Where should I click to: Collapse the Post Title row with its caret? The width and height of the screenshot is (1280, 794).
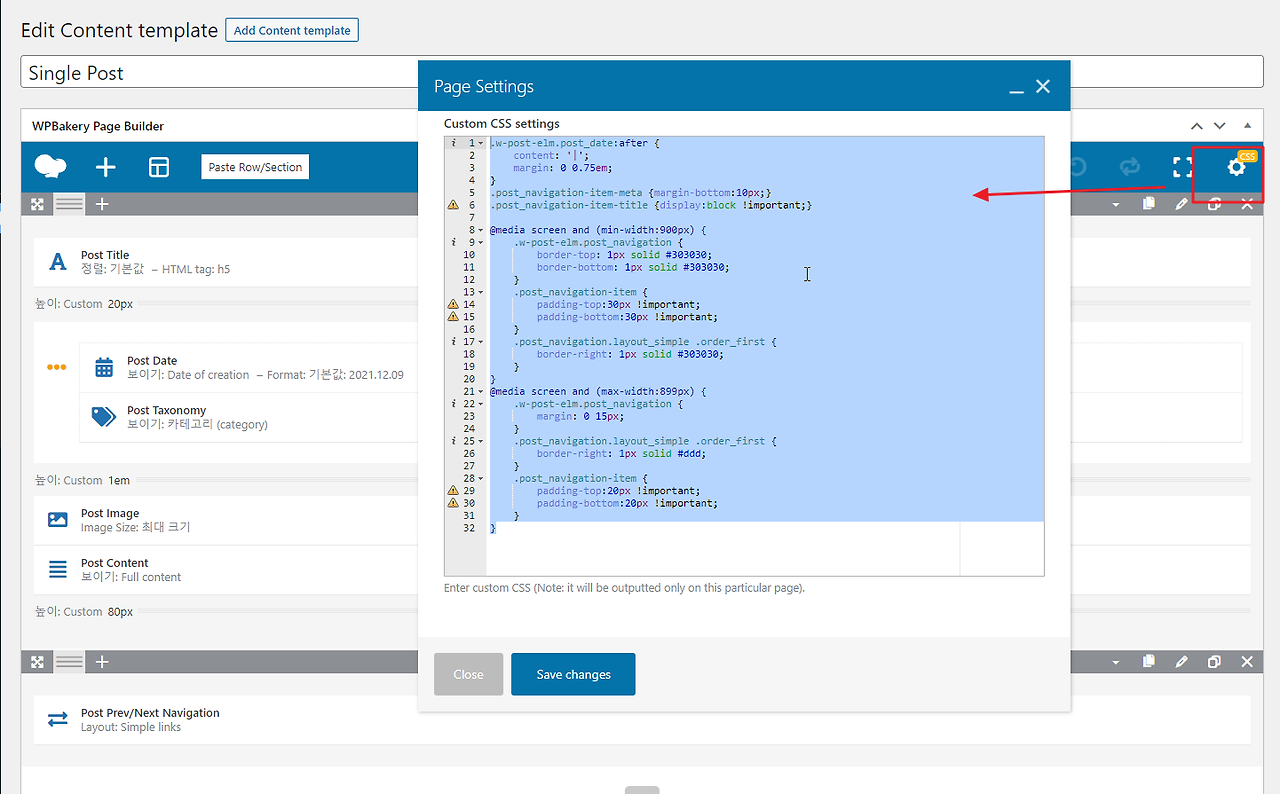point(1116,205)
